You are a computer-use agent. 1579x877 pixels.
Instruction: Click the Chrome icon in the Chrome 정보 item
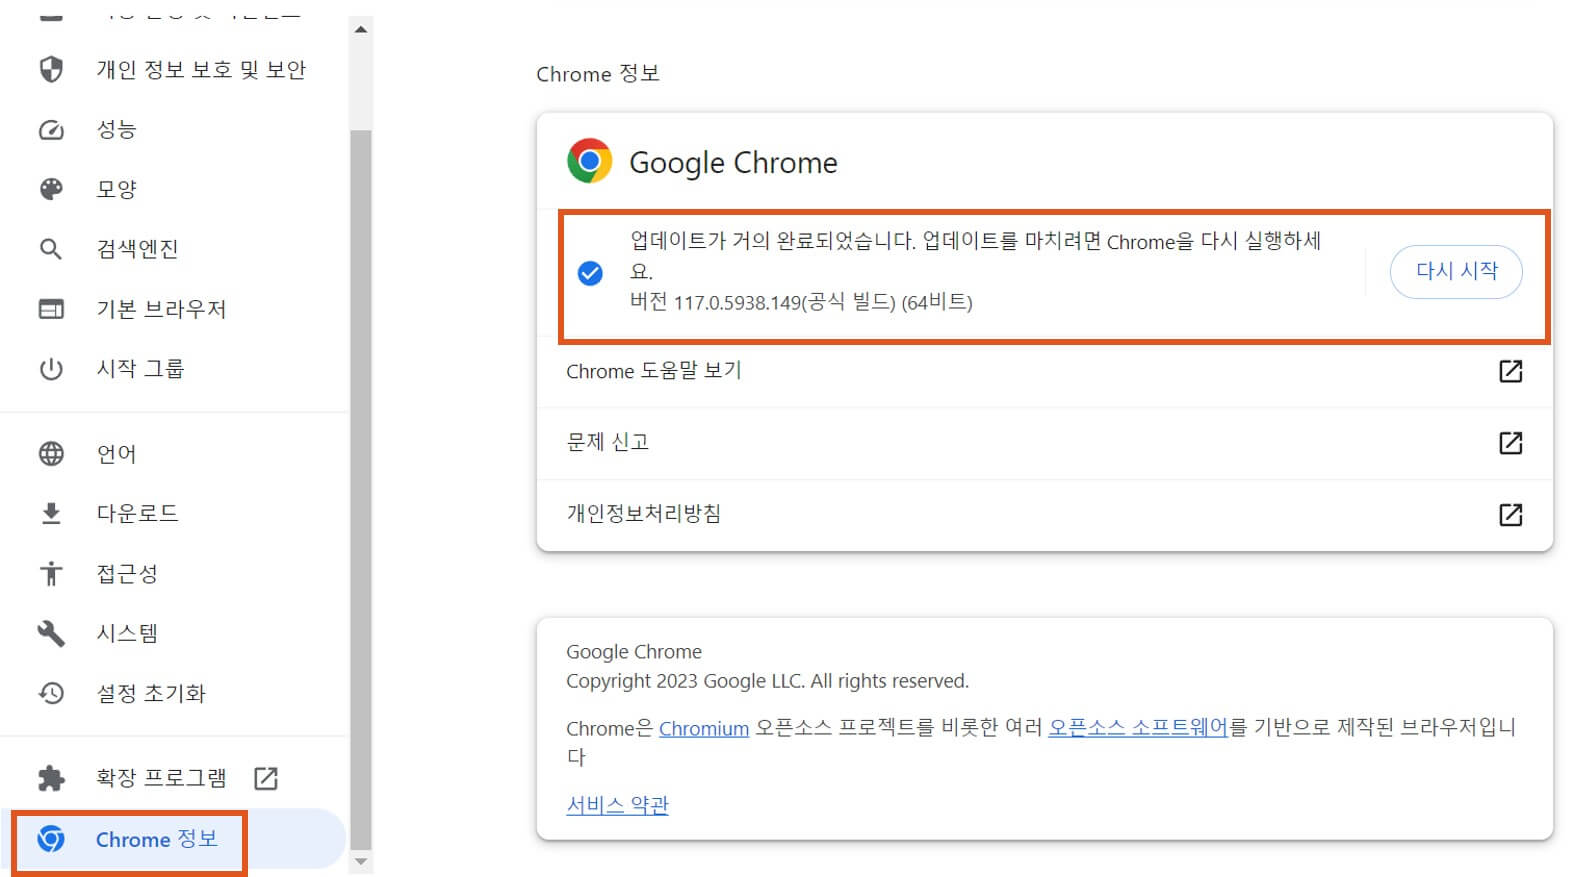[51, 839]
